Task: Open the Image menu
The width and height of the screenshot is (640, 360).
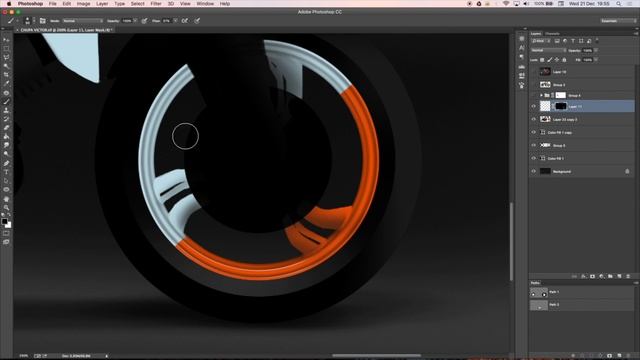Action: coord(83,4)
